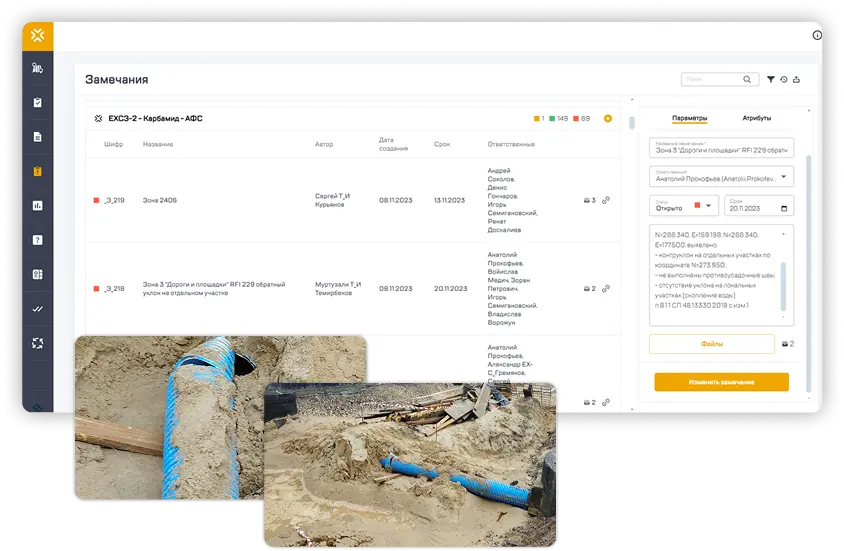Click the link icon in row _3_219
Viewport: 844px width, 551px height.
(x=606, y=201)
